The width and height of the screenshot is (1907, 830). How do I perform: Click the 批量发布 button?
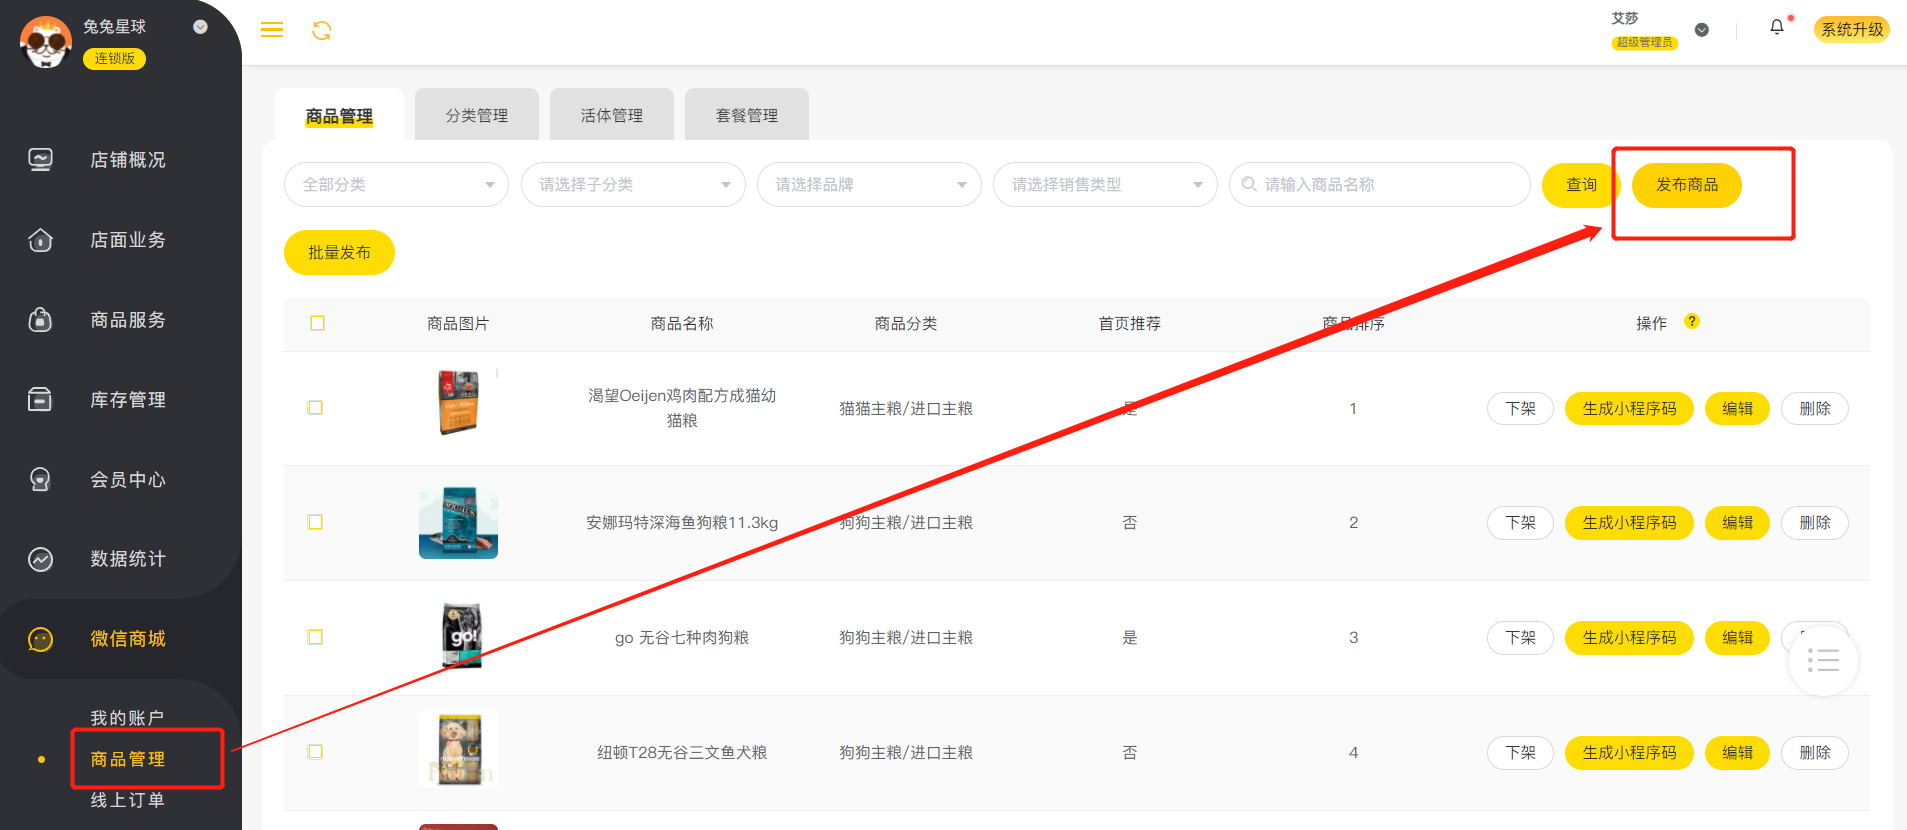tap(339, 253)
